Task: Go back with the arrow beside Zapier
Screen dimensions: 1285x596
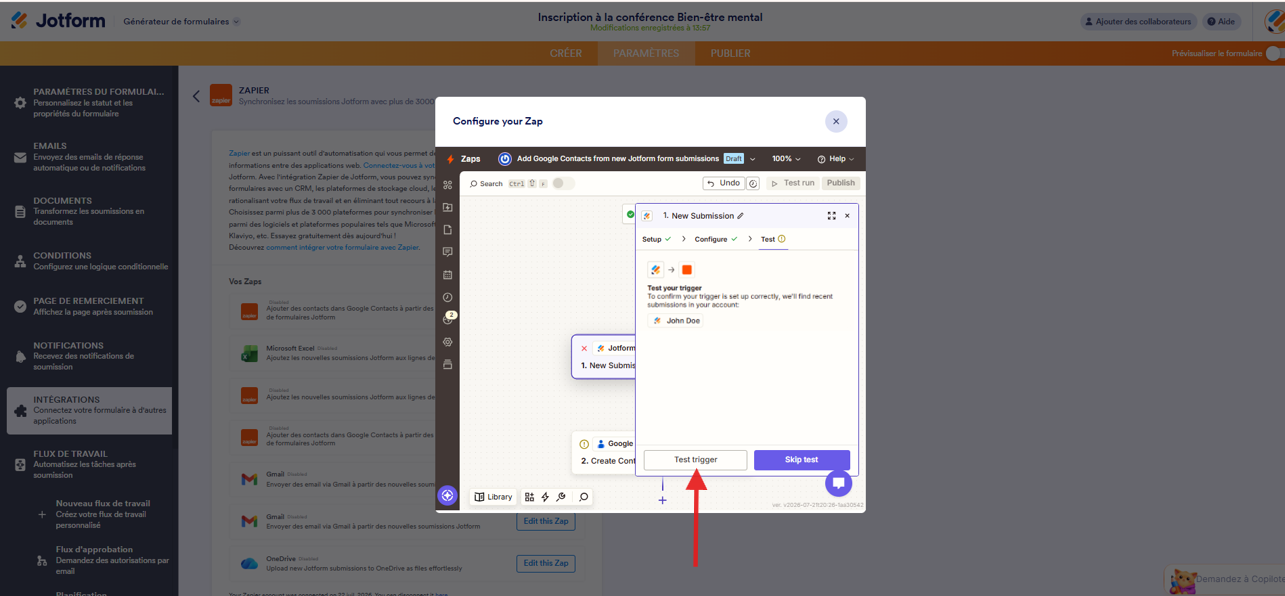Action: [x=196, y=97]
